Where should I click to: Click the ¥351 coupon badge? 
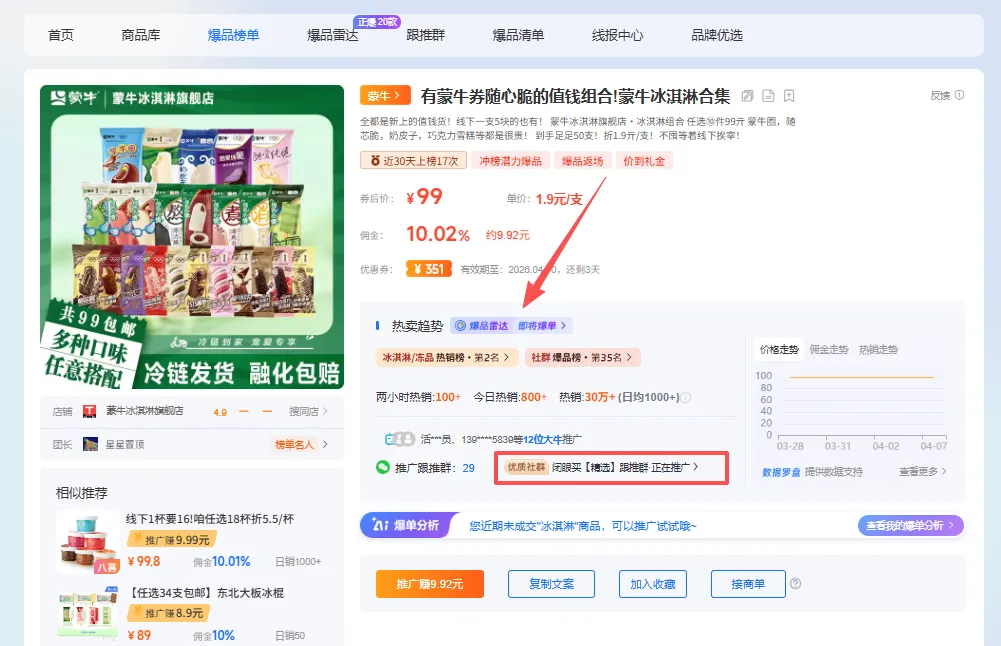pyautogui.click(x=429, y=269)
